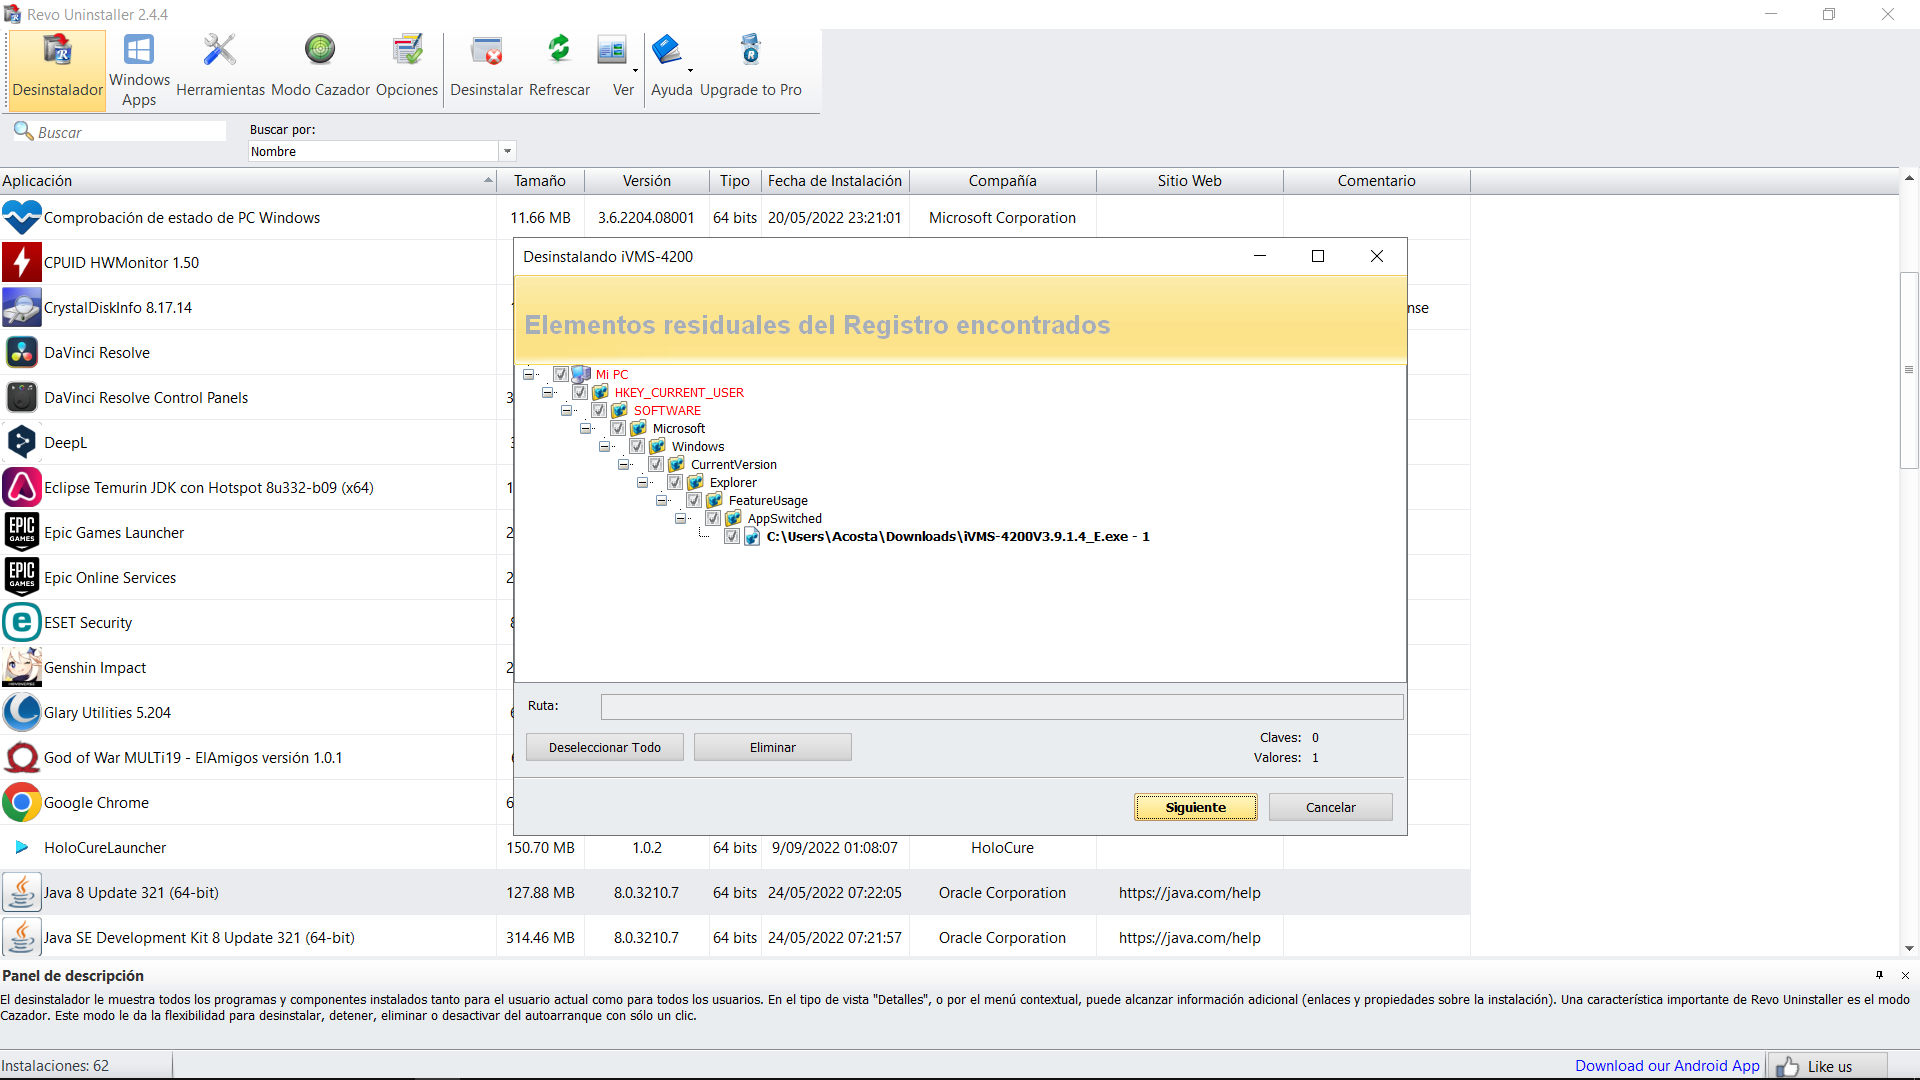Select God of War app icon
Screen dimensions: 1920x1080
click(x=21, y=757)
